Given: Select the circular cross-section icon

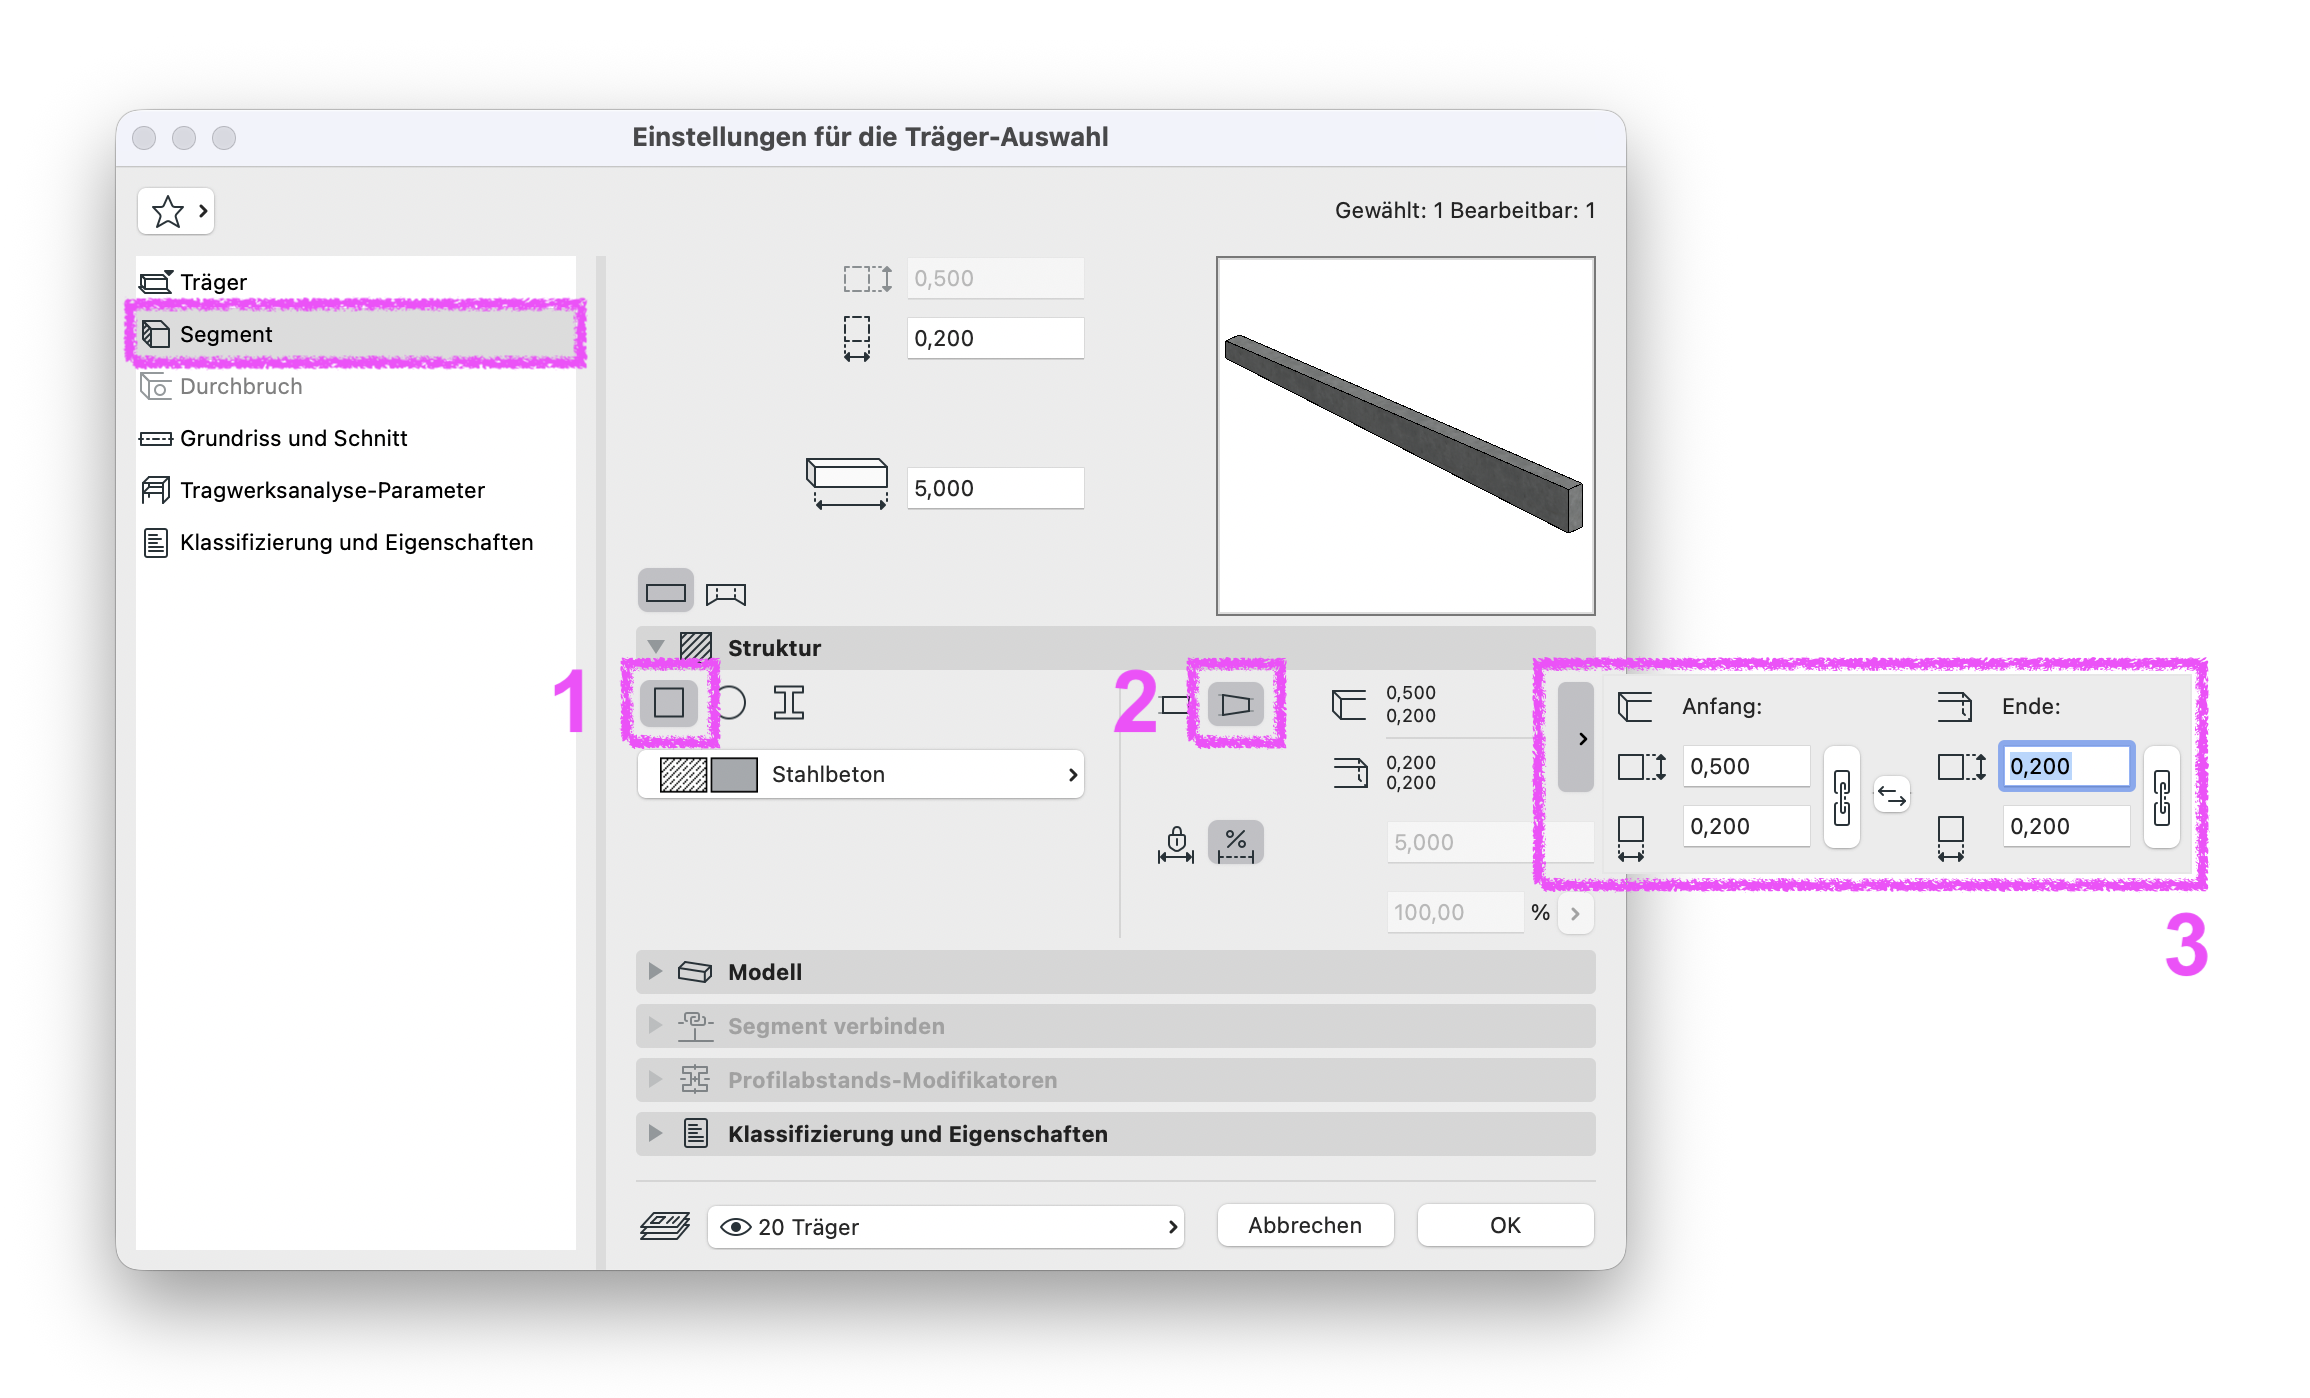Looking at the screenshot, I should (732, 703).
